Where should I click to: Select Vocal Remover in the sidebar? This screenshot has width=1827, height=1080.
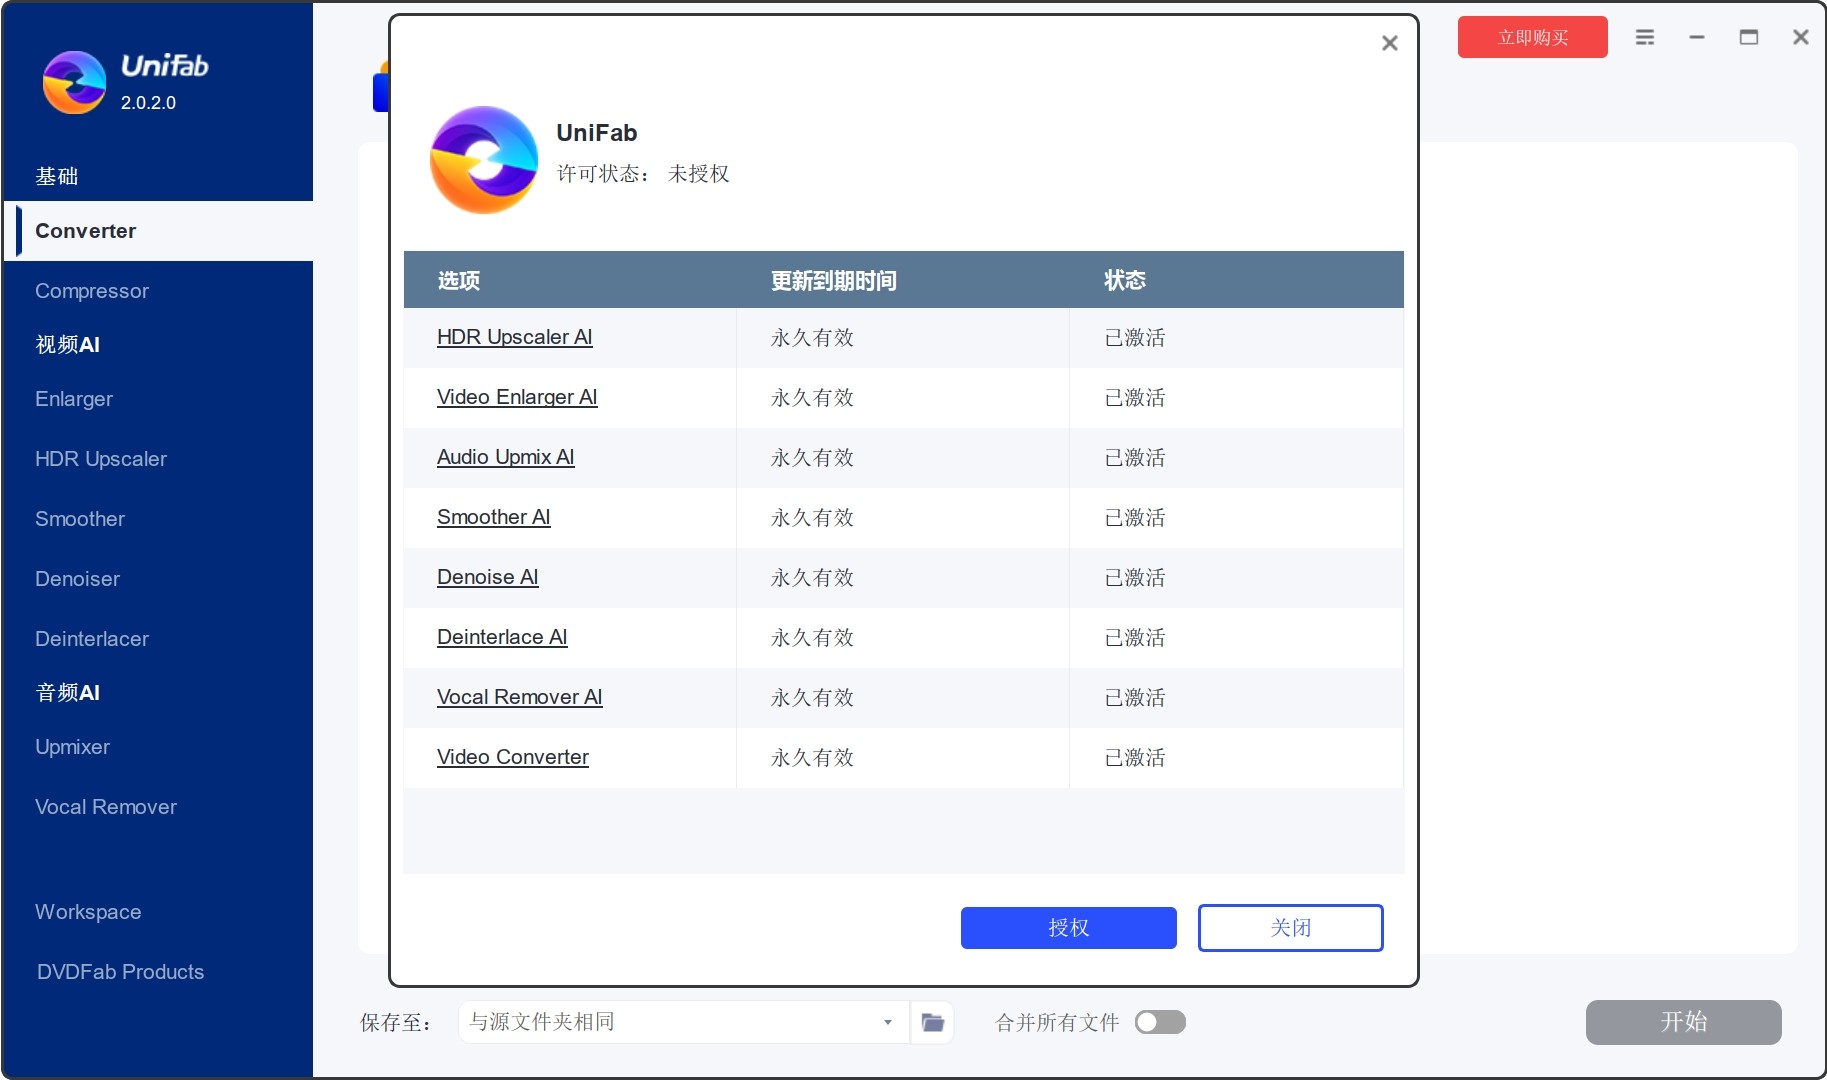click(x=158, y=807)
